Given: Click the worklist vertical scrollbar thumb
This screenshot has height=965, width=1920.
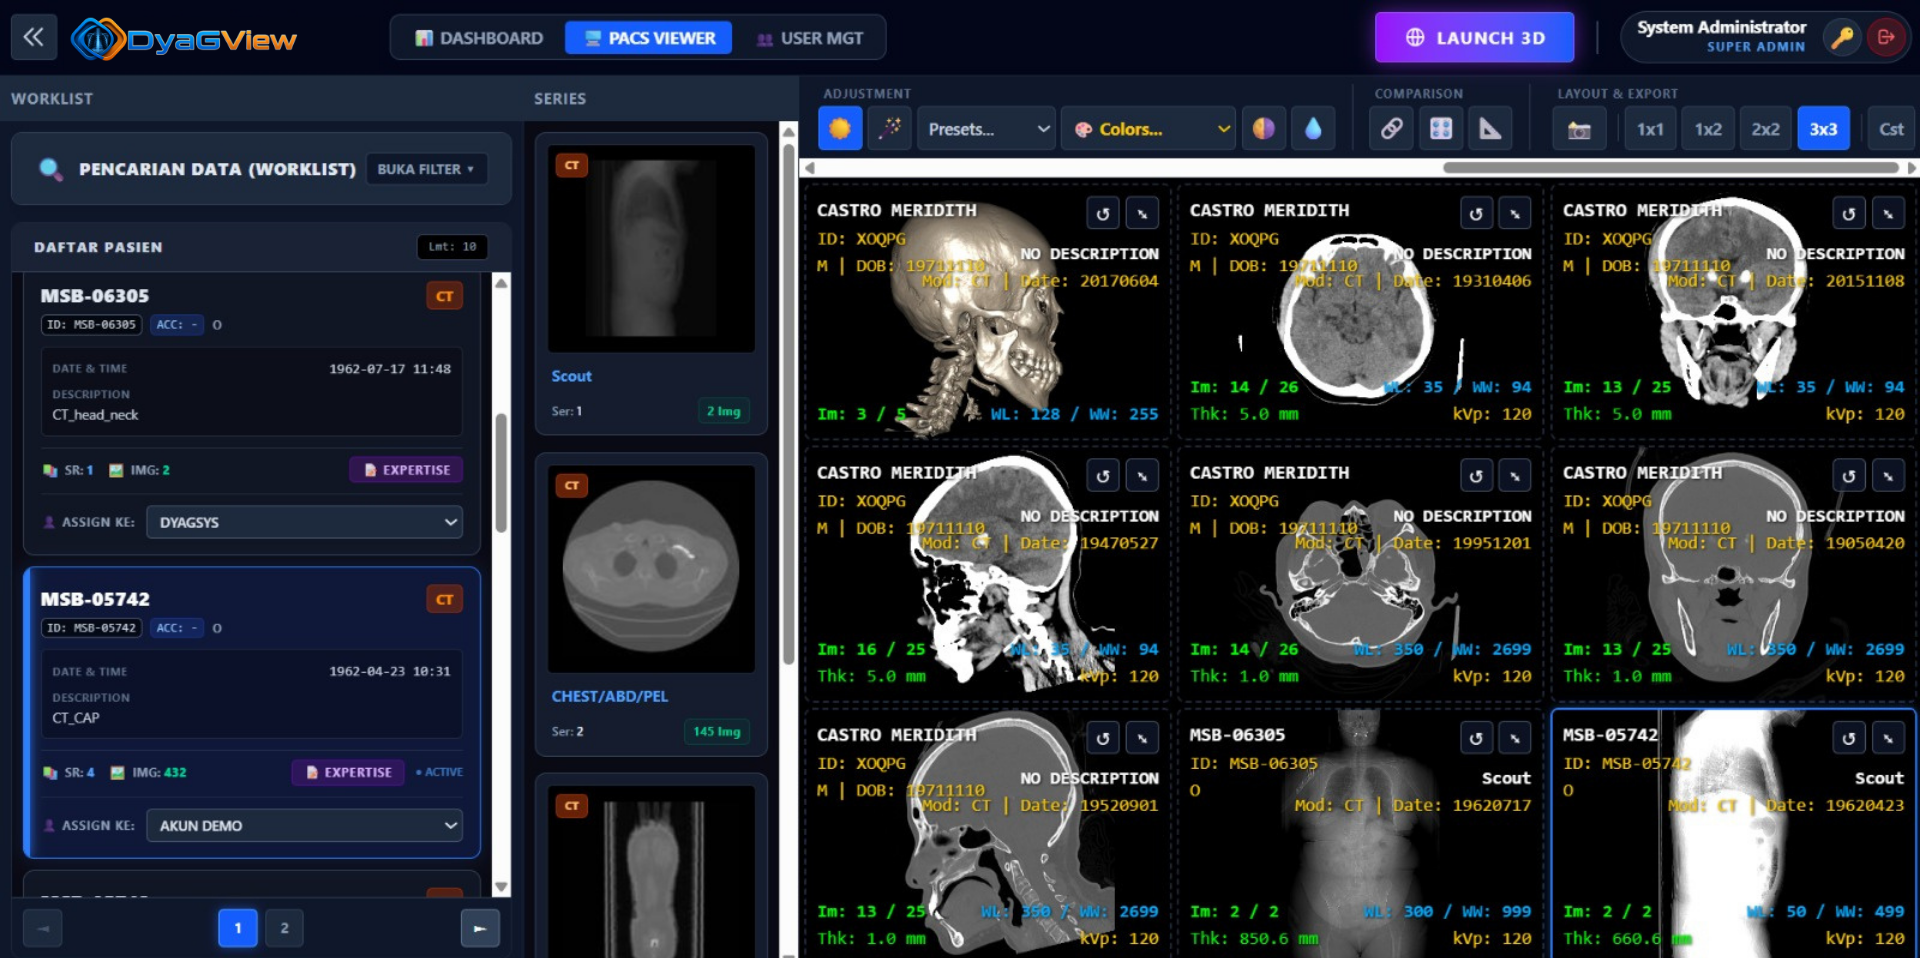Looking at the screenshot, I should [x=501, y=472].
